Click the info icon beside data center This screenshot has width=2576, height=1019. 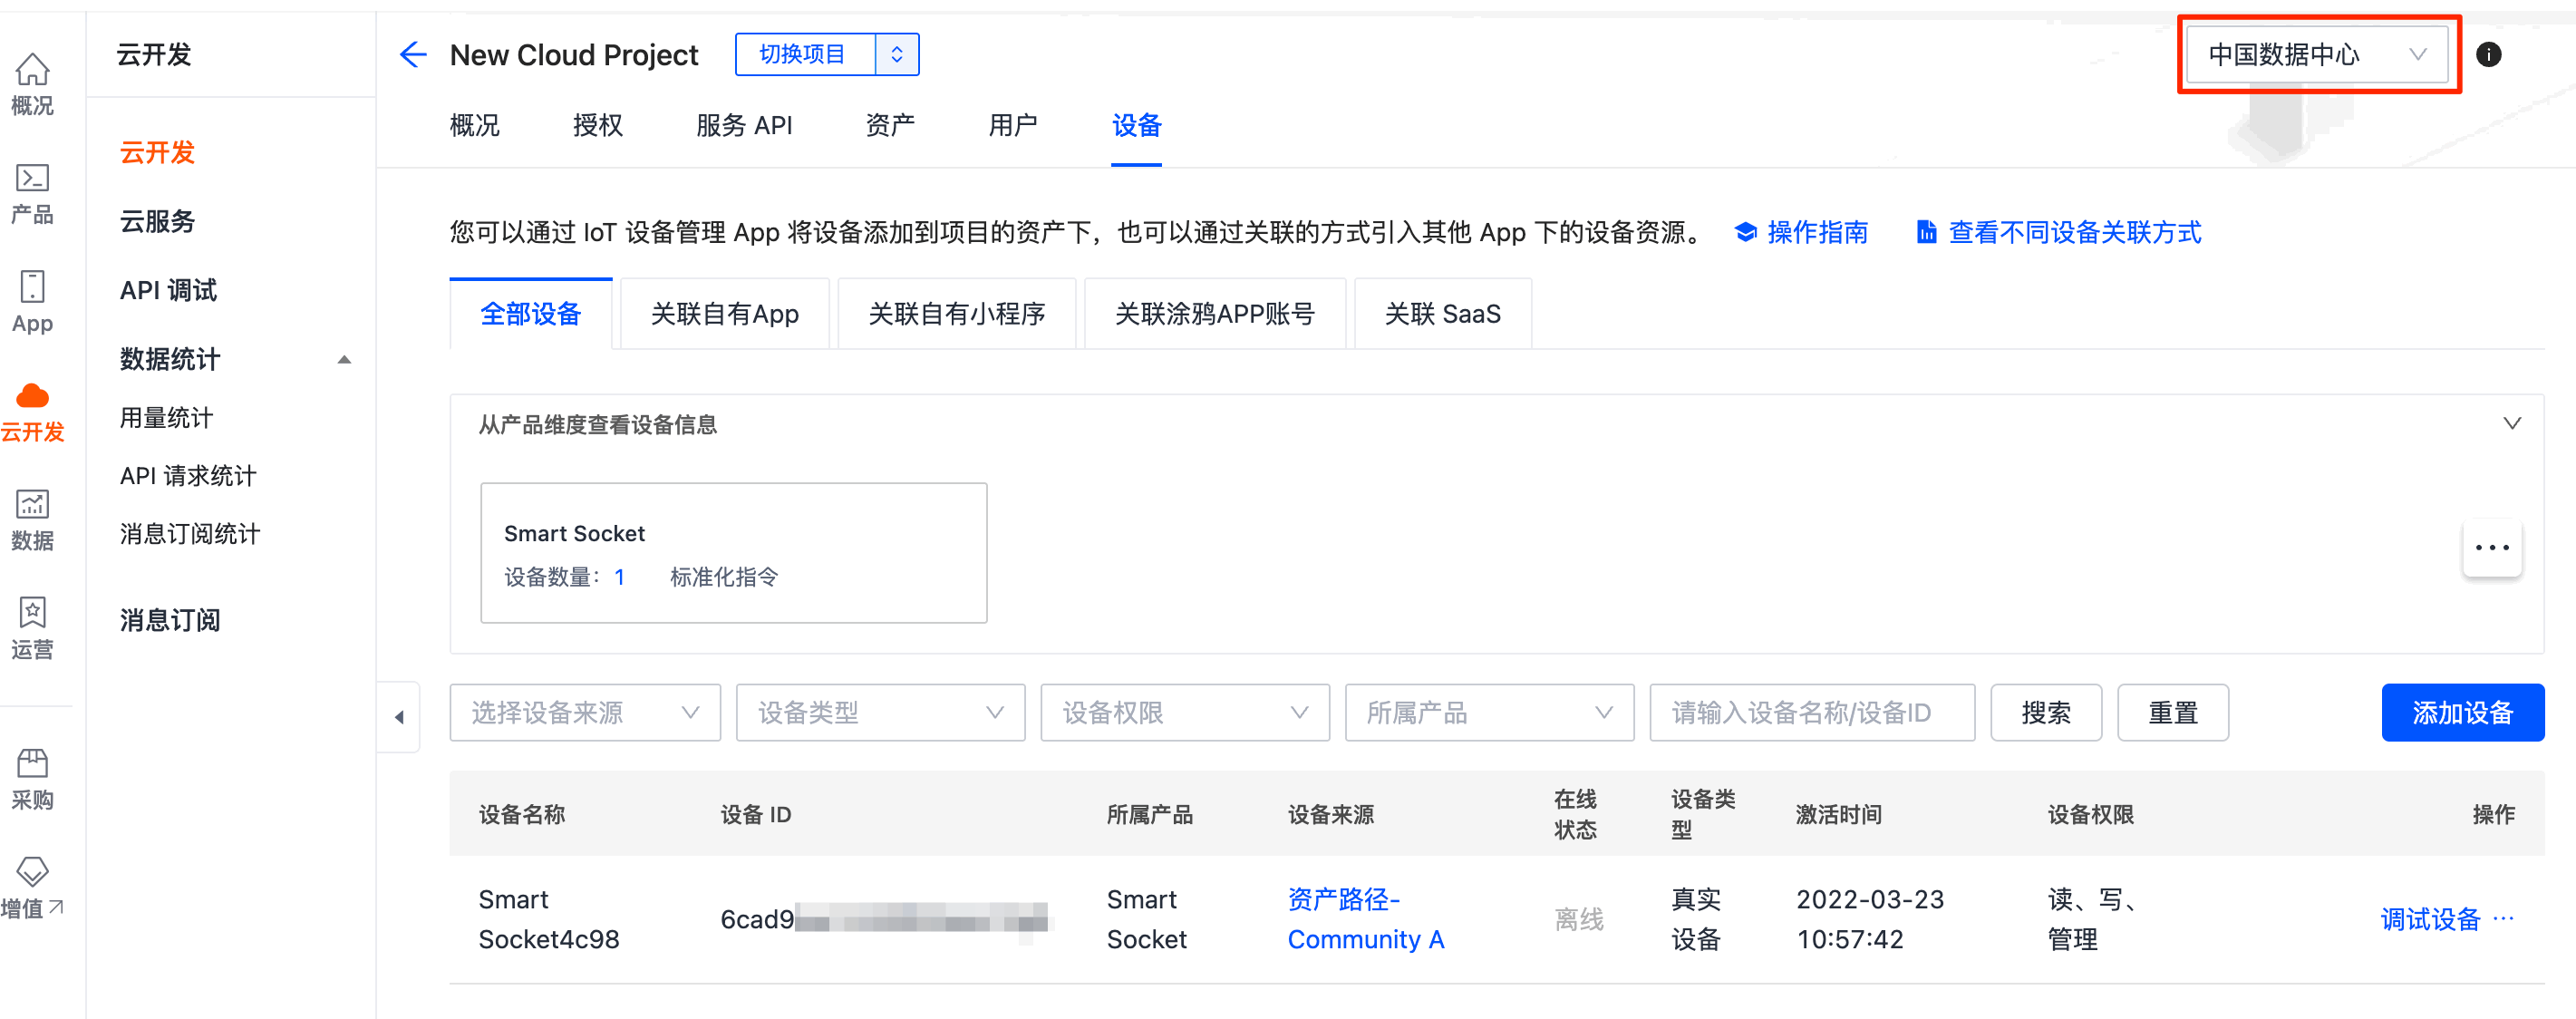point(2488,54)
